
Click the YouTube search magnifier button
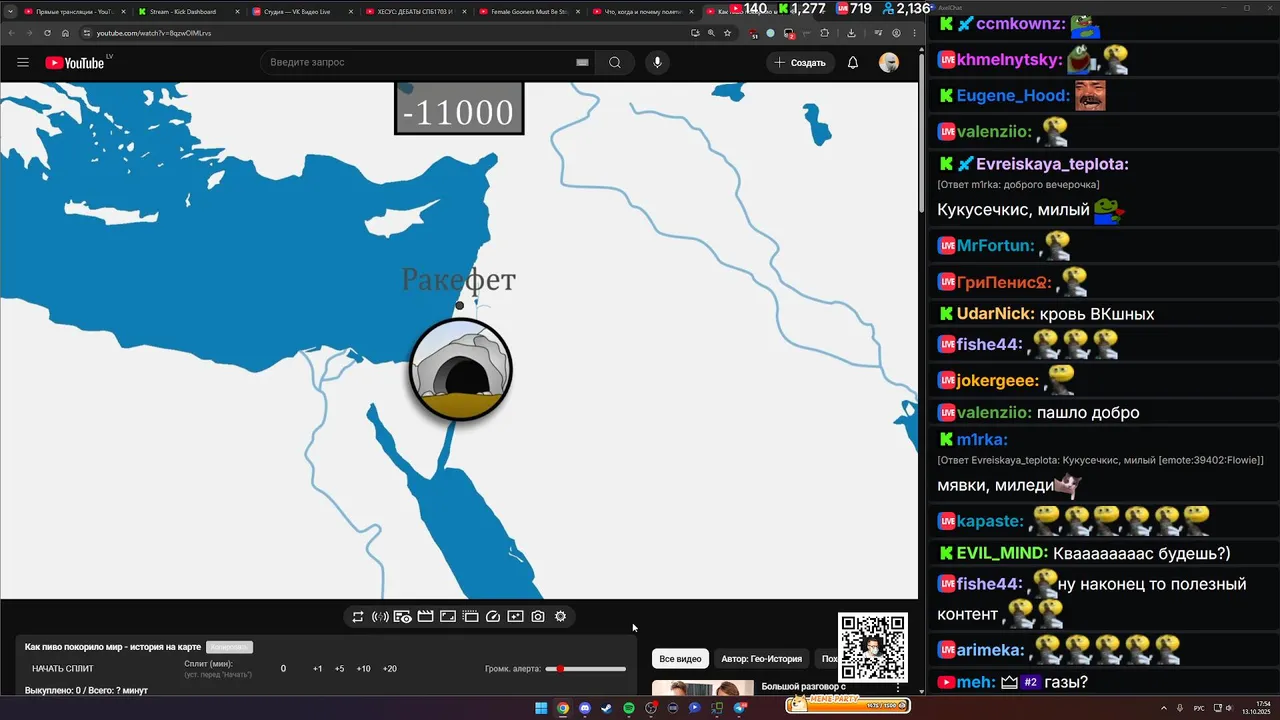[615, 62]
